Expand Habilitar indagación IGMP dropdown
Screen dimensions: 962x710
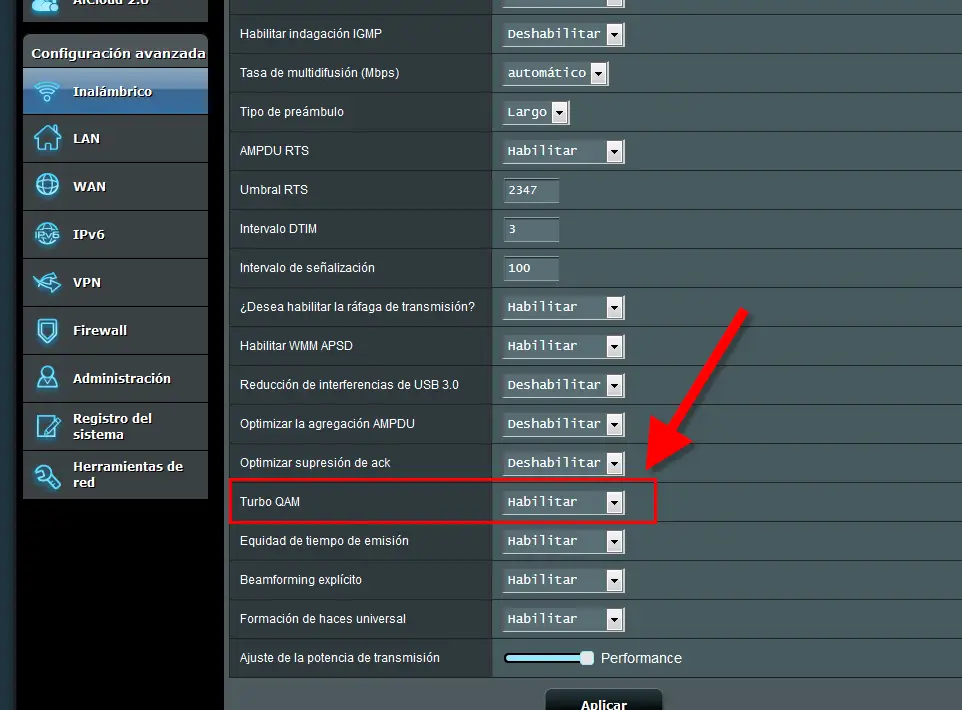click(563, 34)
